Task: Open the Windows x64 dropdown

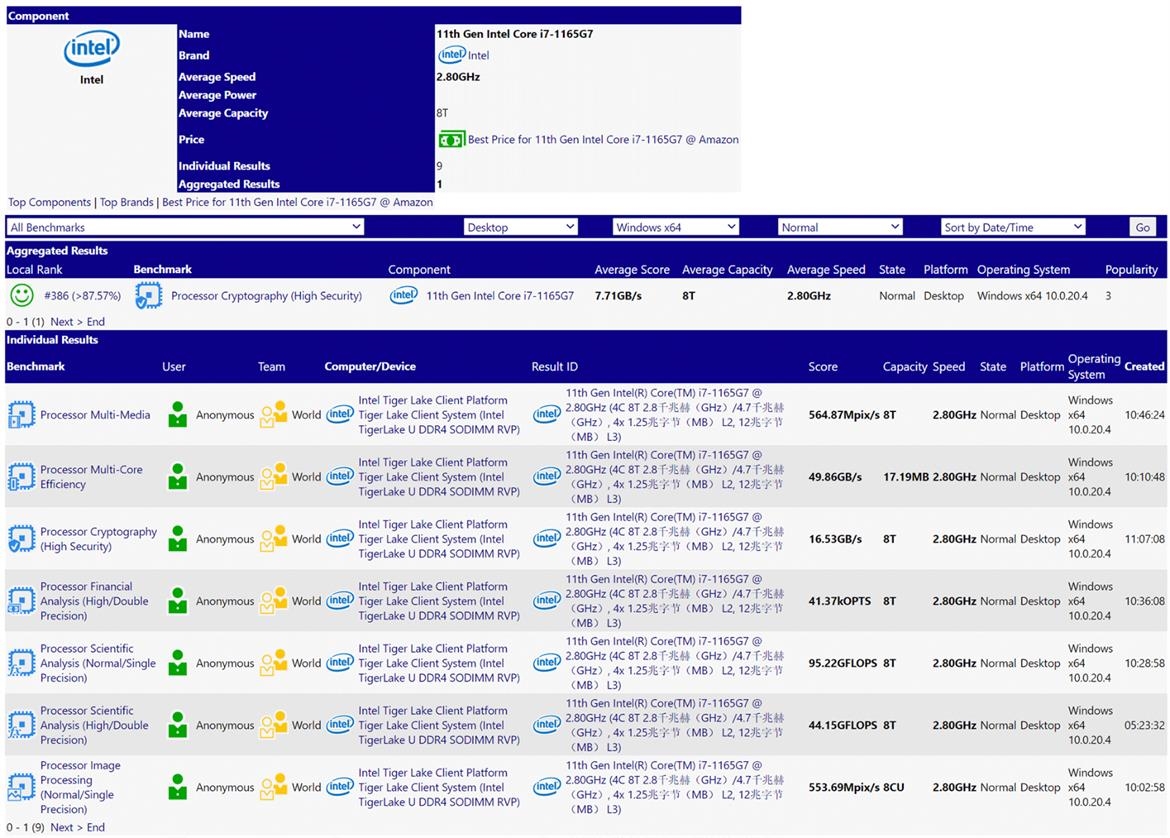Action: click(675, 227)
